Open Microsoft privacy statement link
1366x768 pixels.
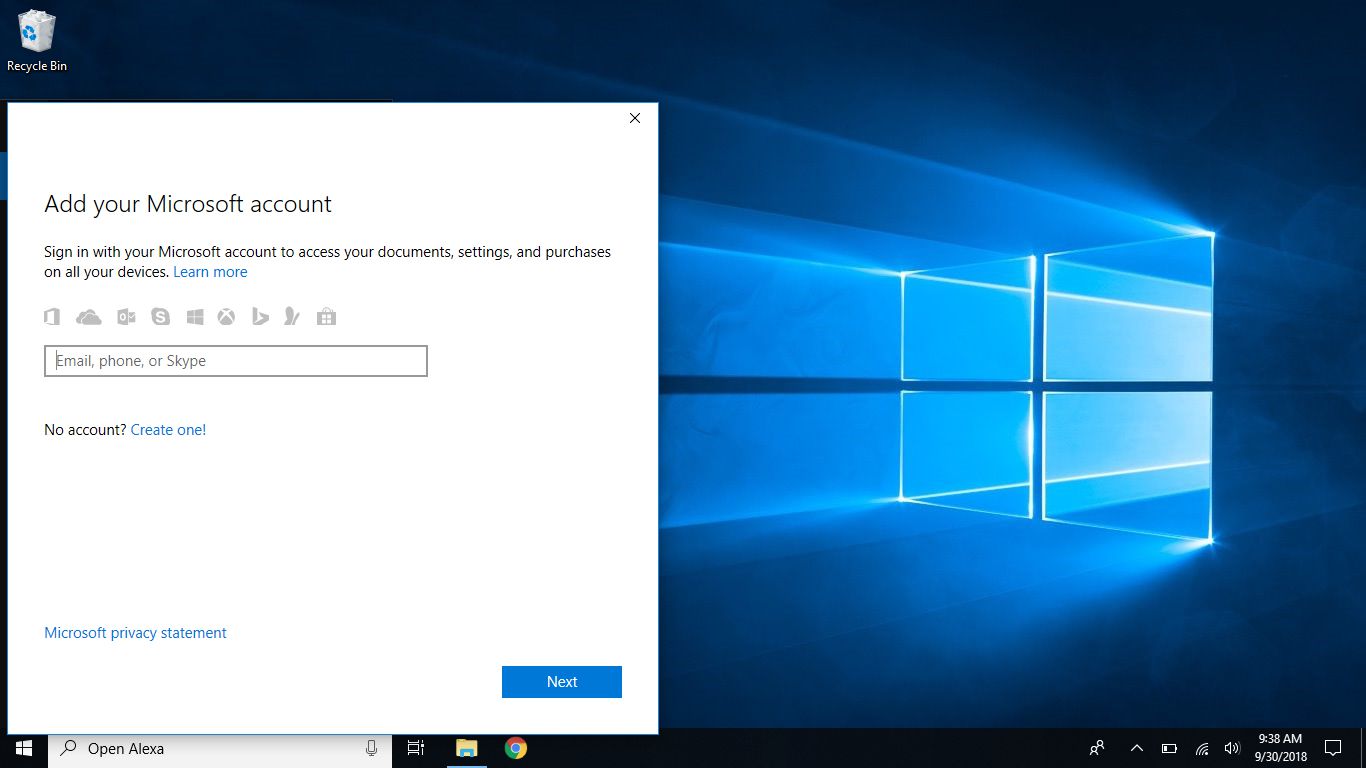(135, 633)
